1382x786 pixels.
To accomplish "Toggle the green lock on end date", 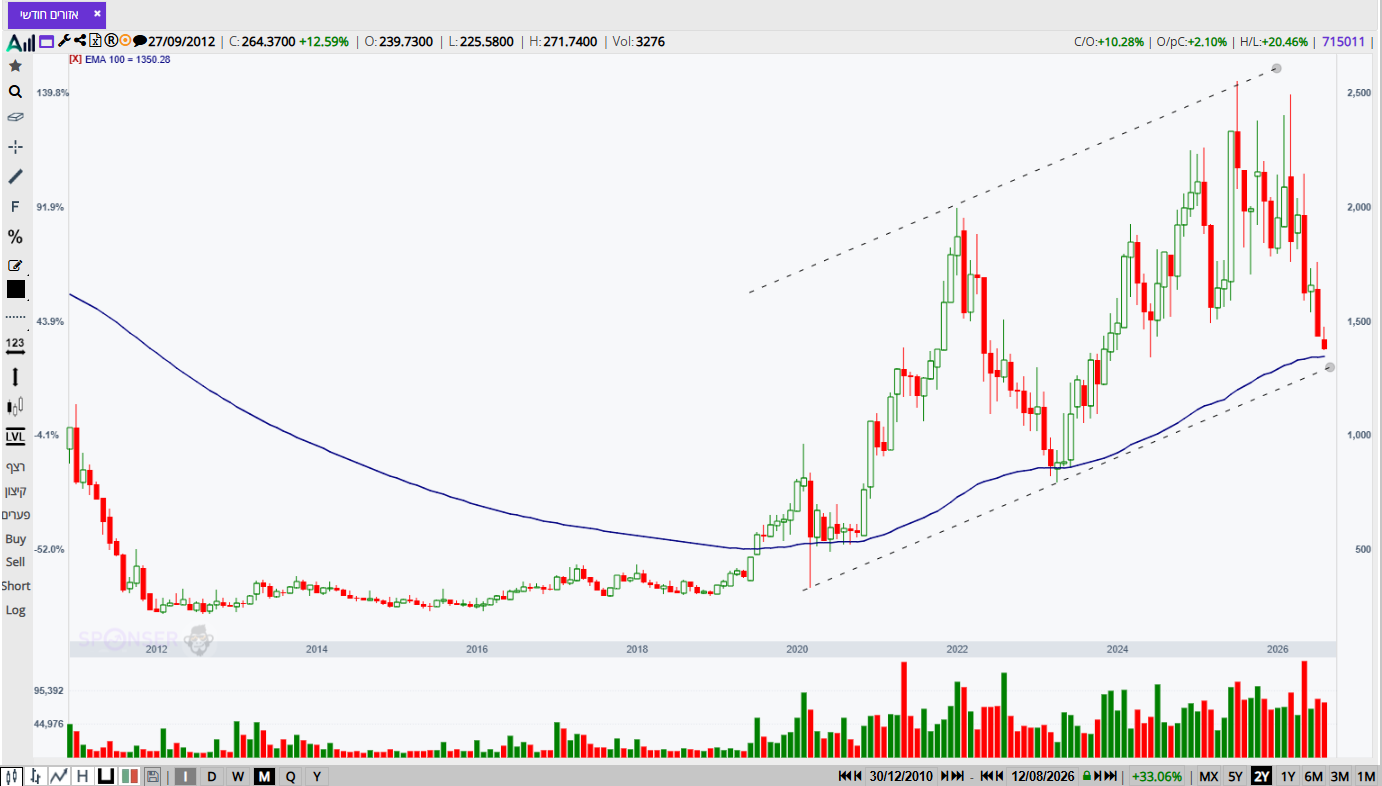I will click(1087, 776).
